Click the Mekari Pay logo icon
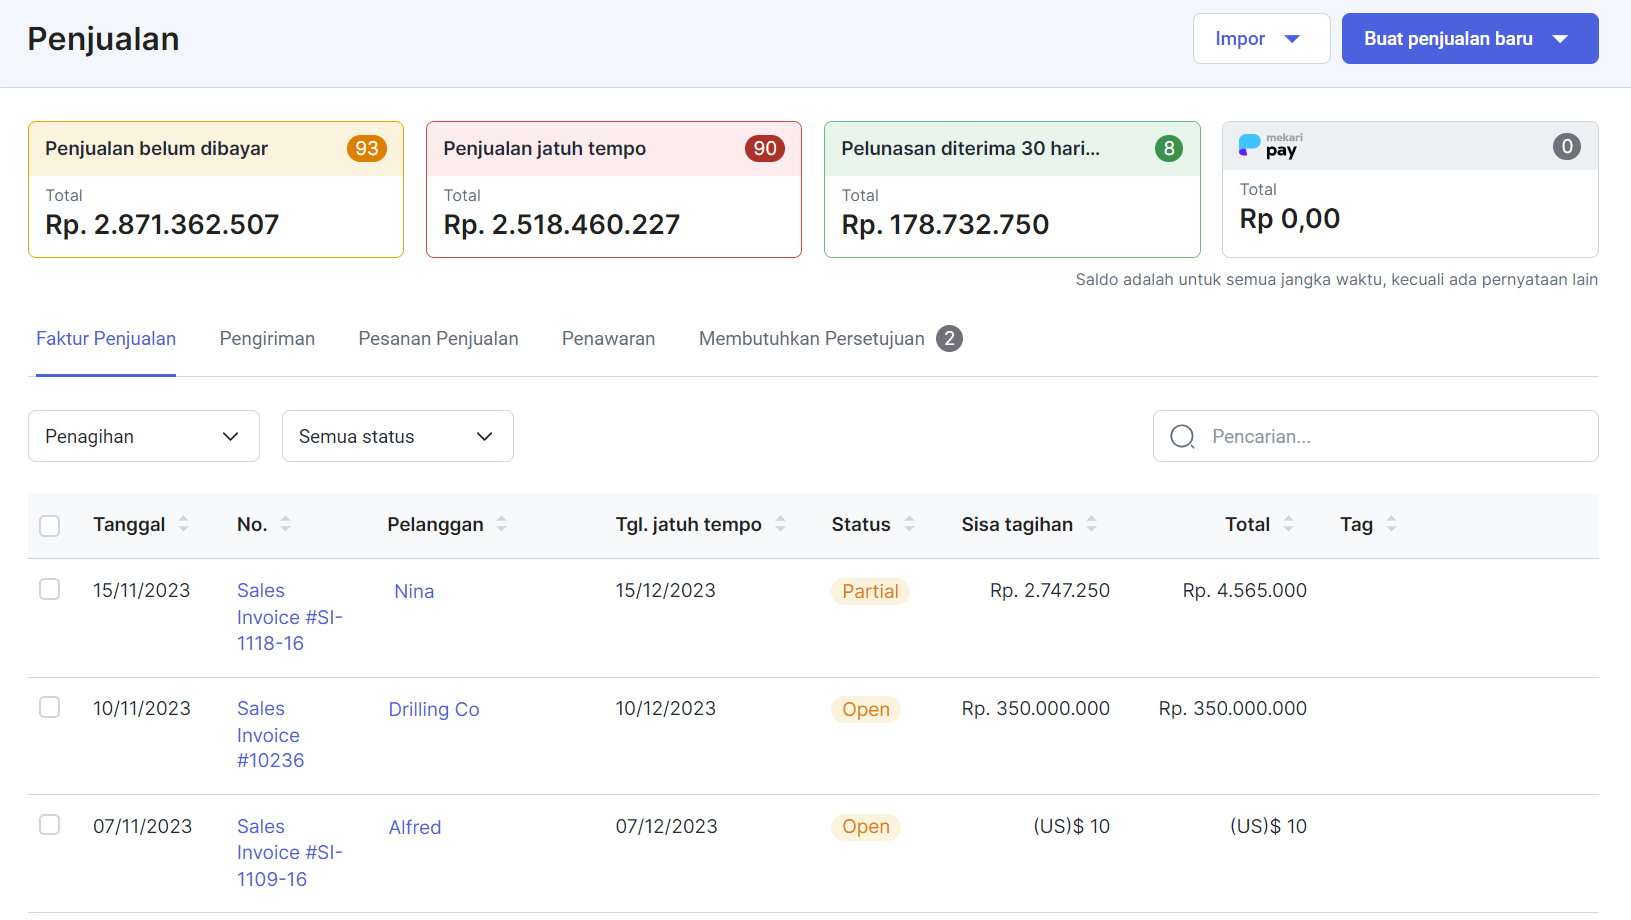This screenshot has width=1631, height=920. click(x=1270, y=146)
